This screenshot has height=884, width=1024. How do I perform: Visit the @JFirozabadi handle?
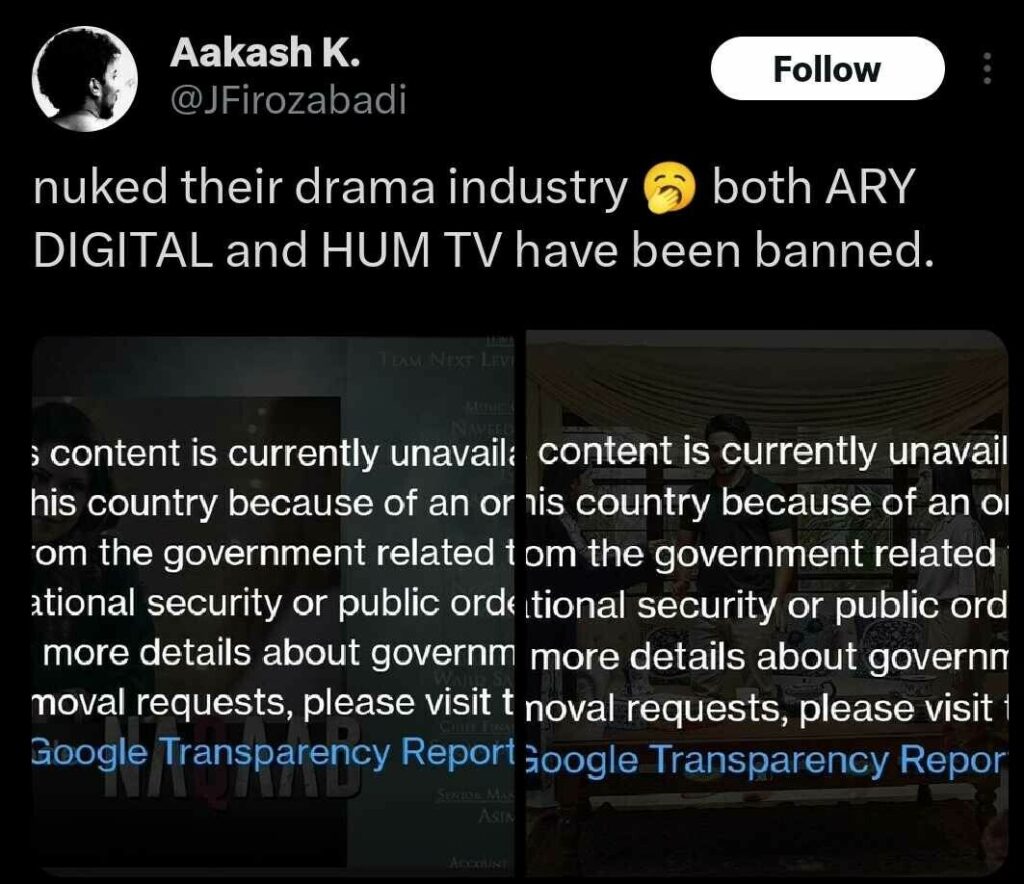tap(288, 101)
